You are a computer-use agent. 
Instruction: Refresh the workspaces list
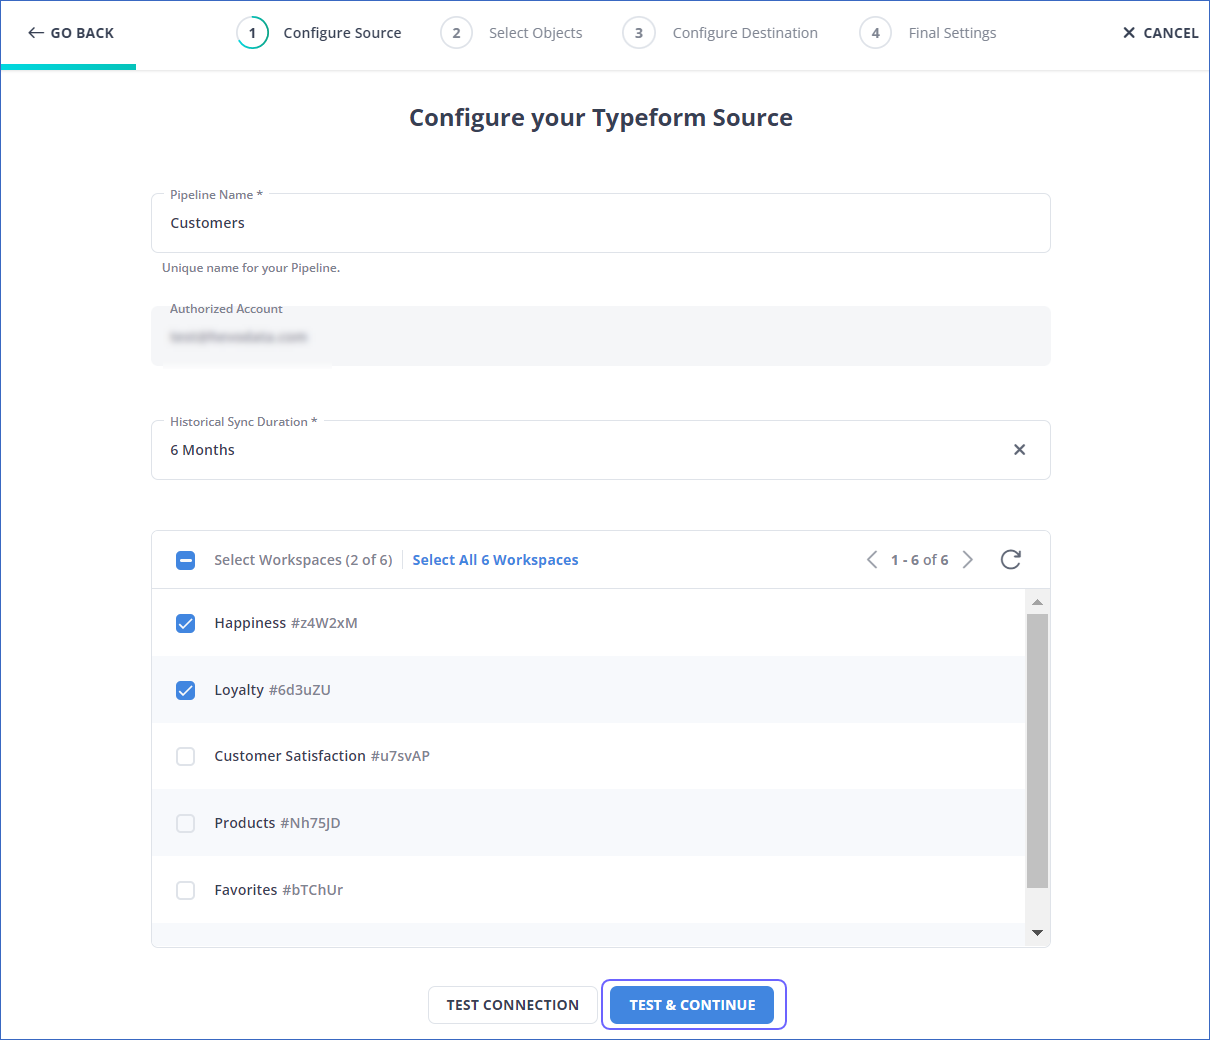(1010, 560)
